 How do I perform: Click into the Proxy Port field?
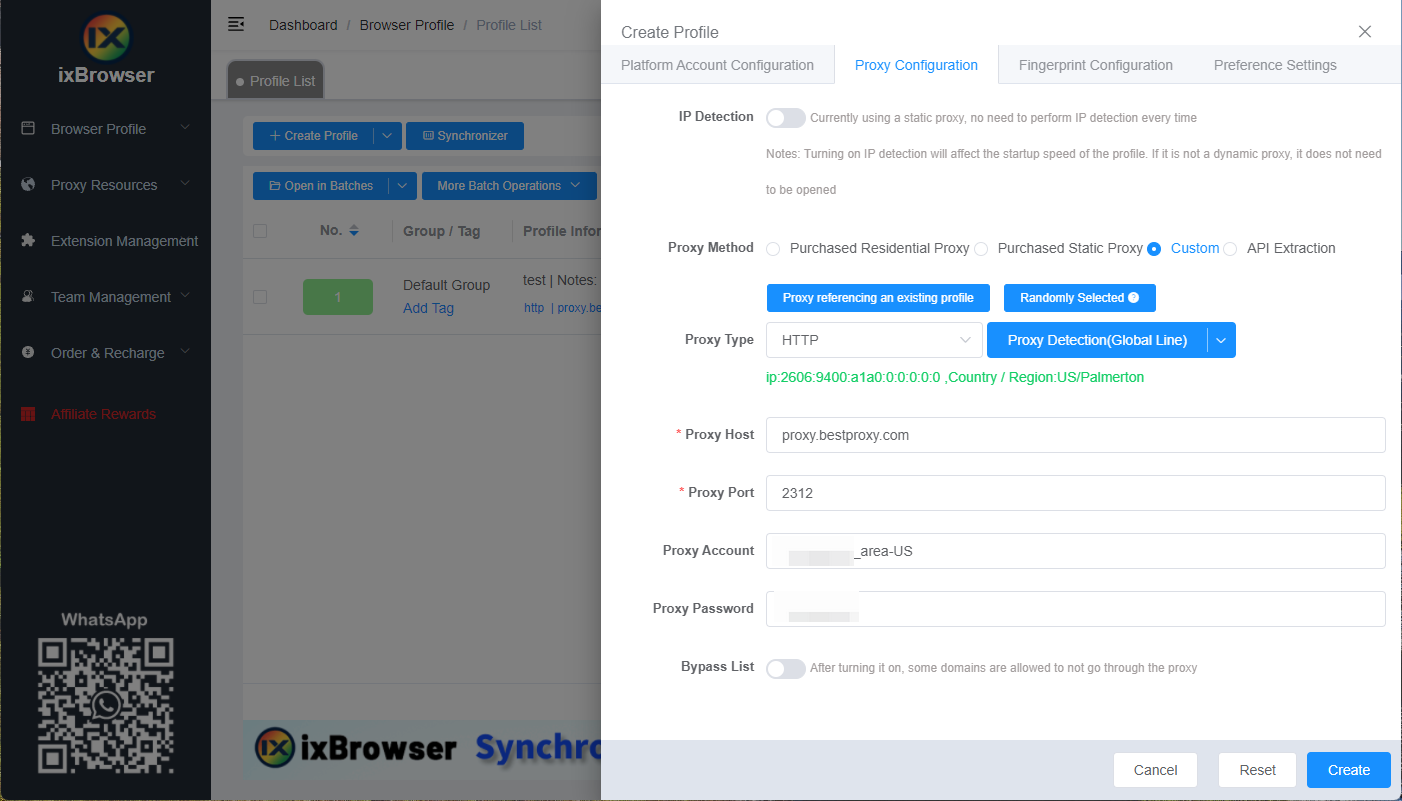coord(1075,493)
